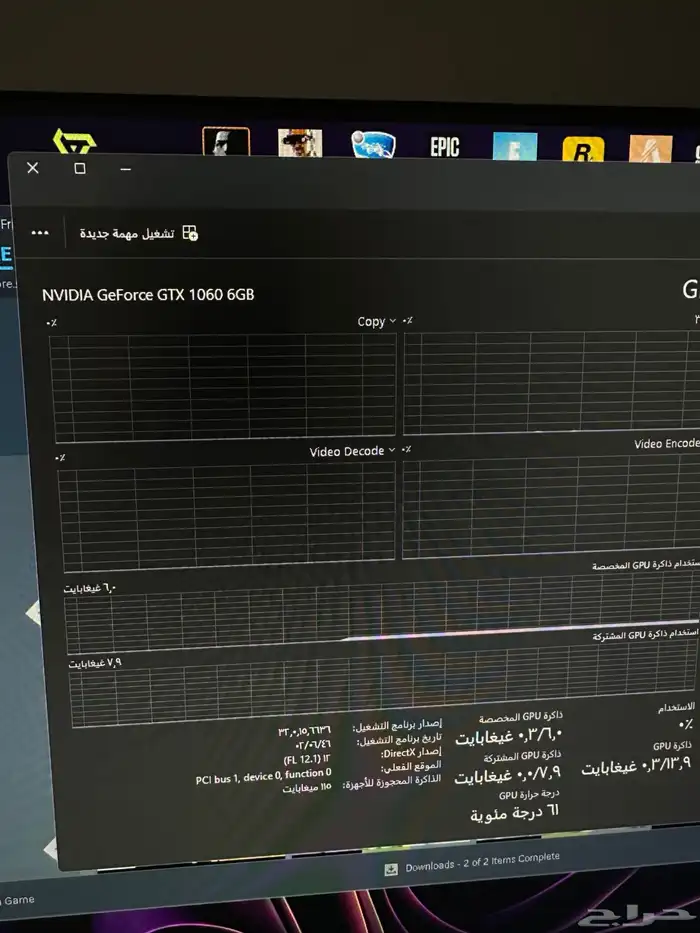Screen dimensions: 700x933
Task: Open the desktop icon showing man with sunglasses
Action: tap(300, 143)
